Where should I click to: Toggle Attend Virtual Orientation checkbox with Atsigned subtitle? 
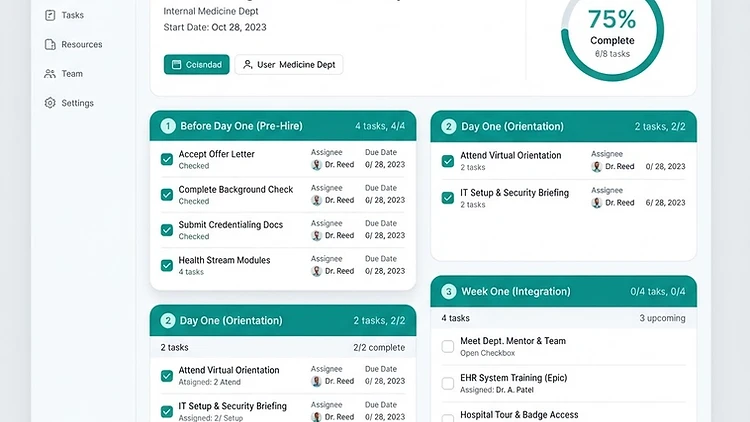click(166, 376)
